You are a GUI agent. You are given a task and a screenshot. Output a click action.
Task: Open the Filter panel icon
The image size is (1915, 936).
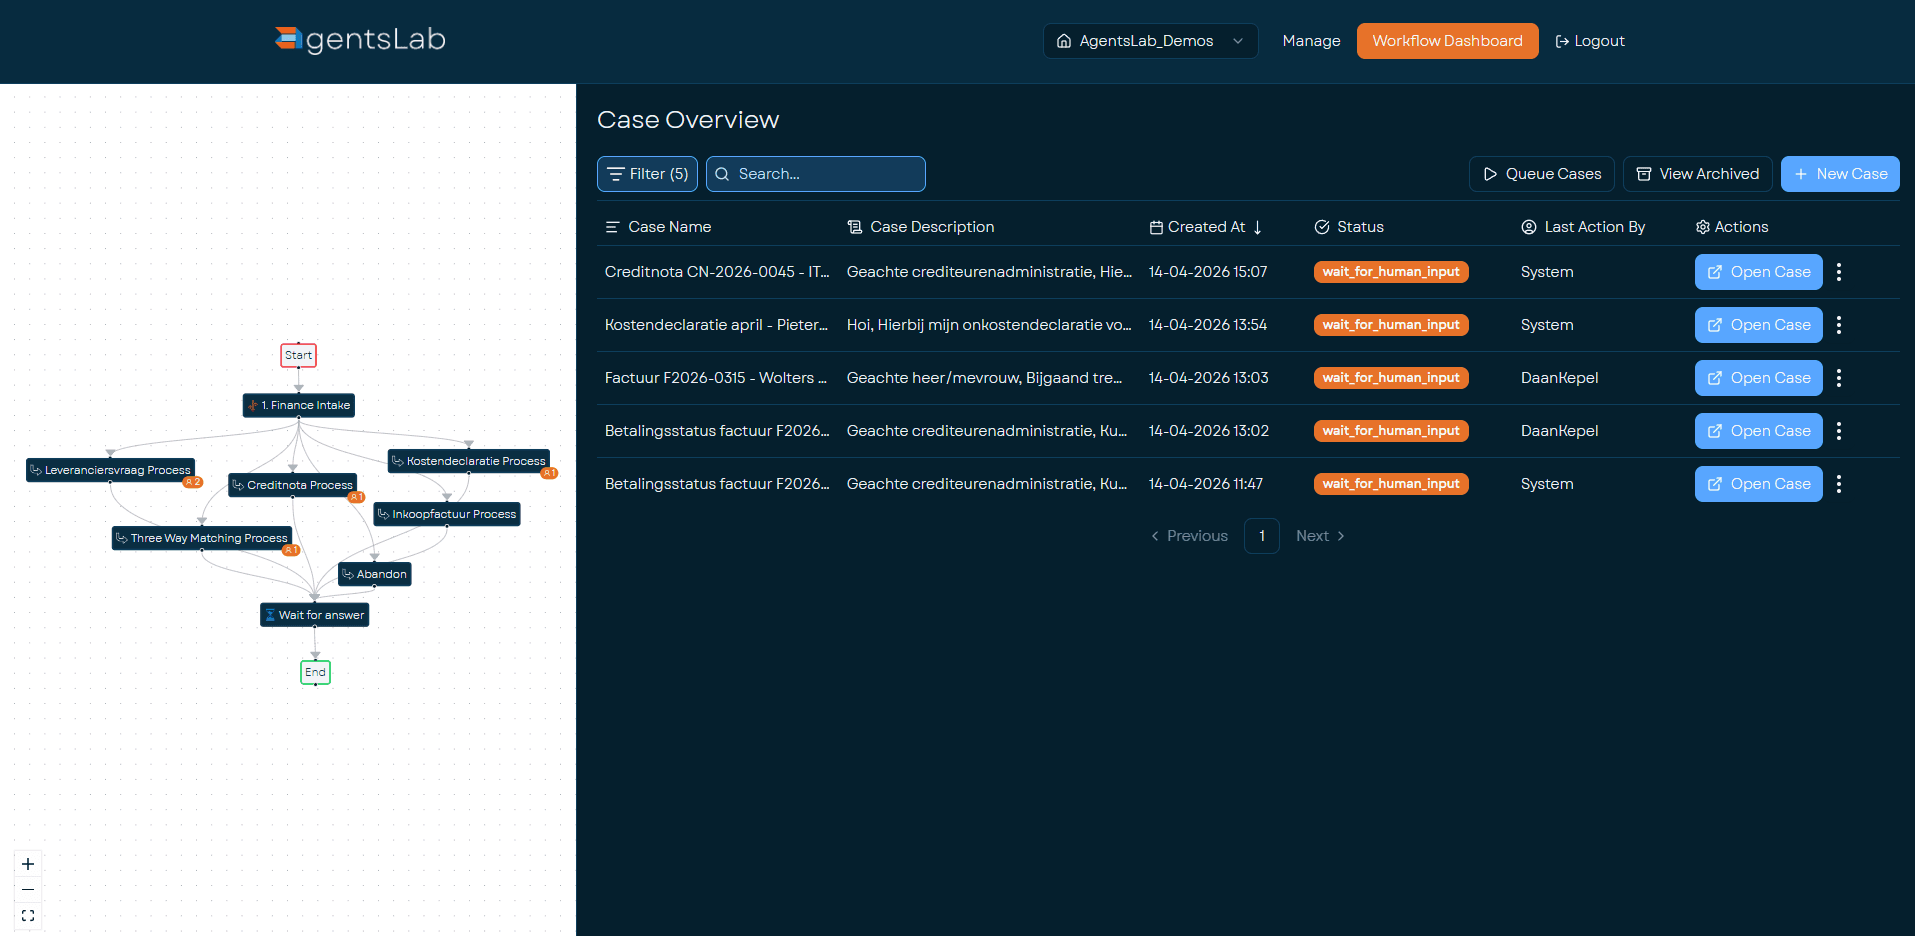pyautogui.click(x=622, y=173)
